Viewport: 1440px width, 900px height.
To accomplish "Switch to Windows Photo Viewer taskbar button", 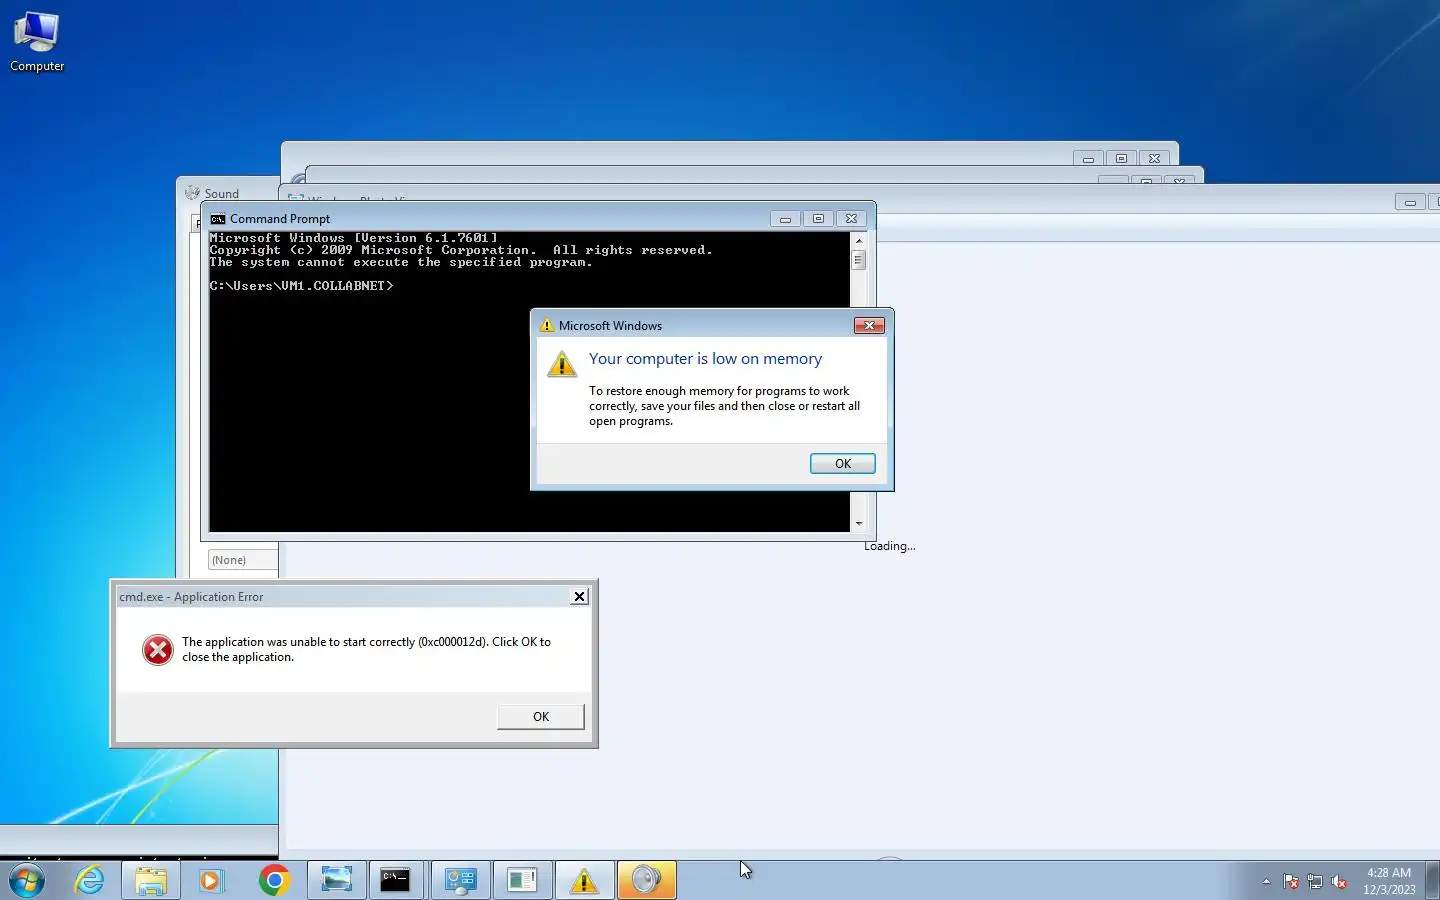I will 337,880.
